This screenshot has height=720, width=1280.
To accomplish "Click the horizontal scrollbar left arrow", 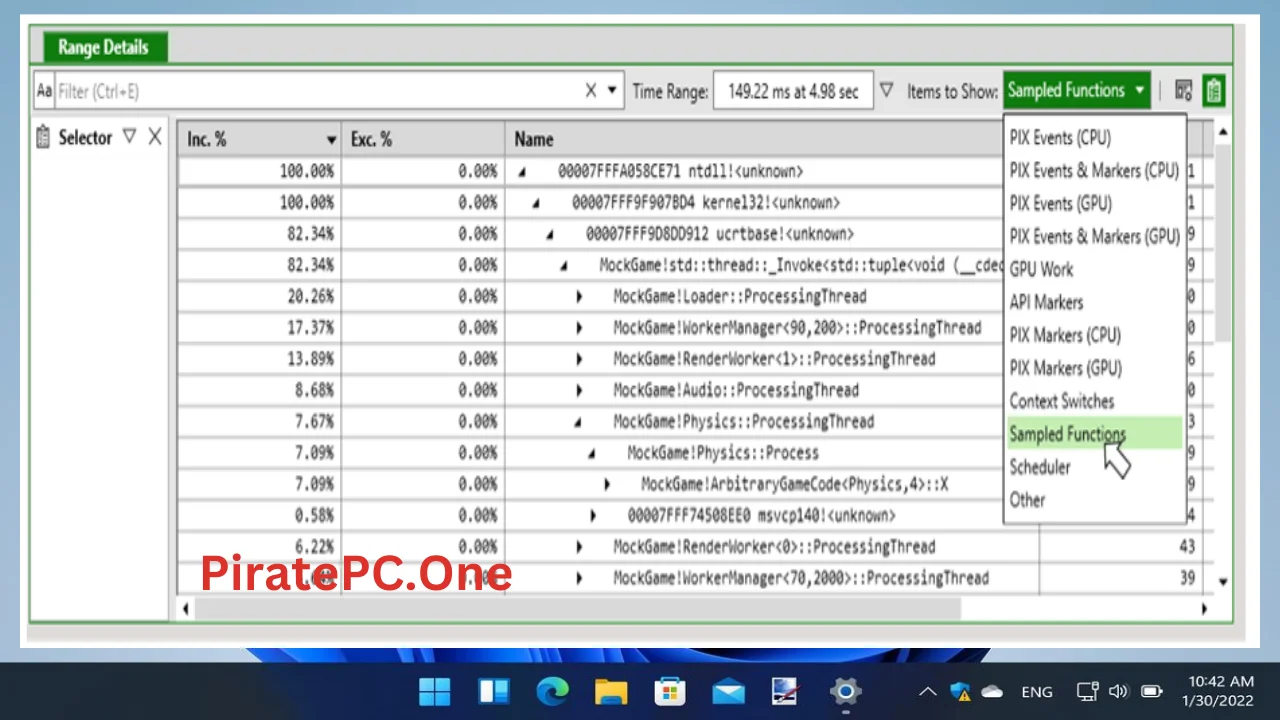I will [186, 608].
